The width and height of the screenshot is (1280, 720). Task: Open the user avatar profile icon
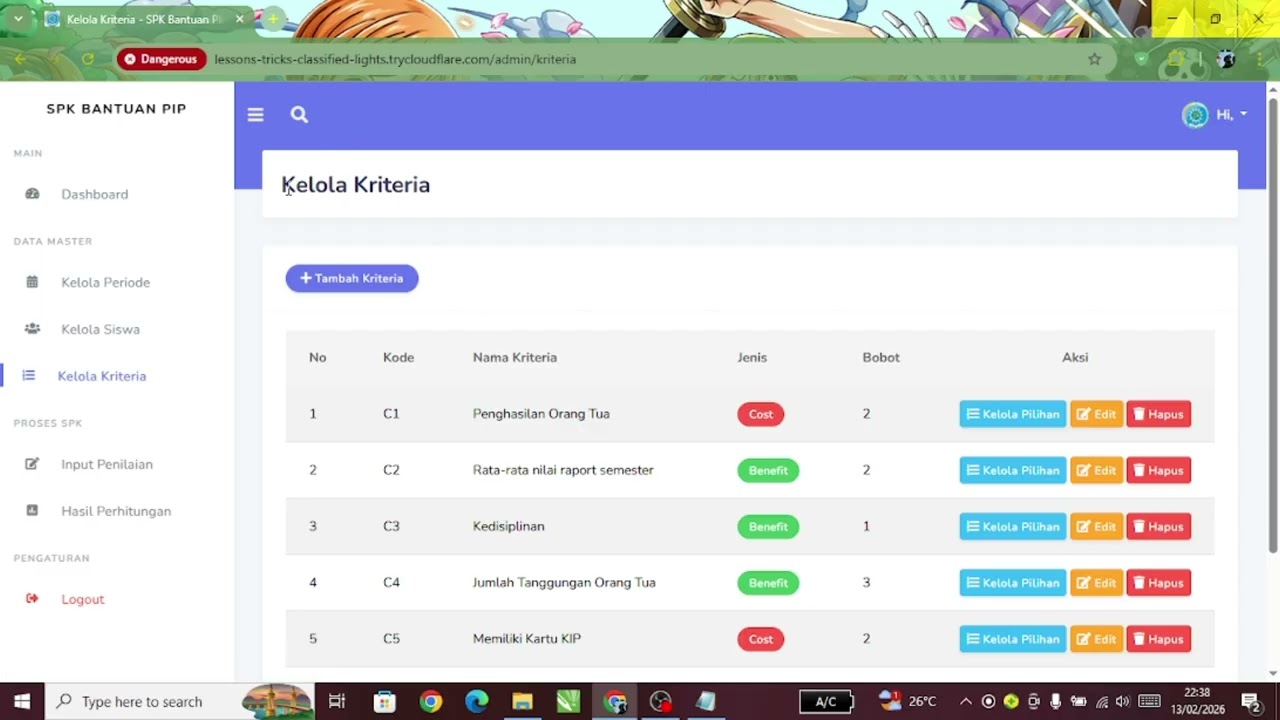pos(1195,115)
